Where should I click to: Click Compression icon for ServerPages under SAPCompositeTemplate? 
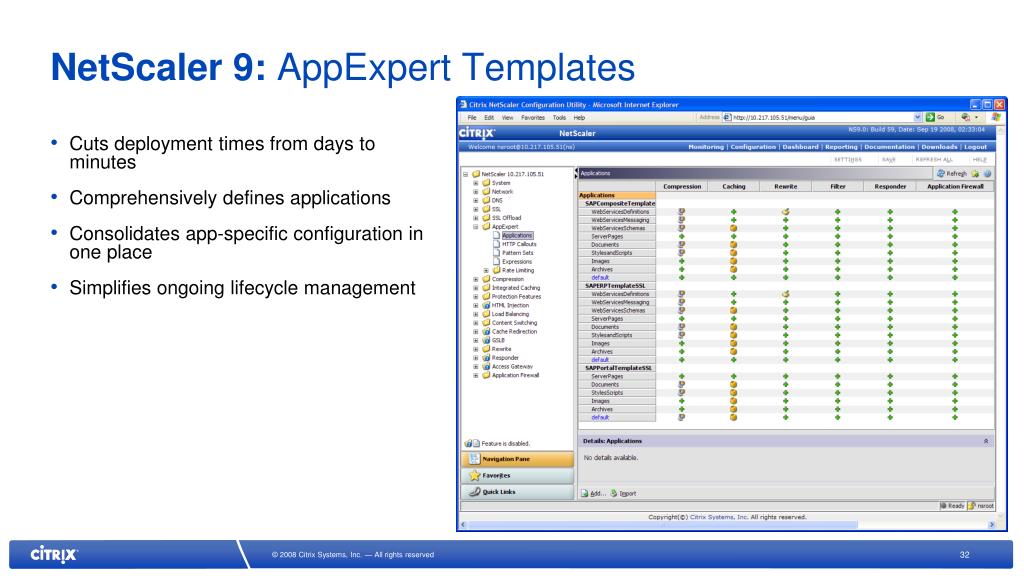tap(682, 236)
